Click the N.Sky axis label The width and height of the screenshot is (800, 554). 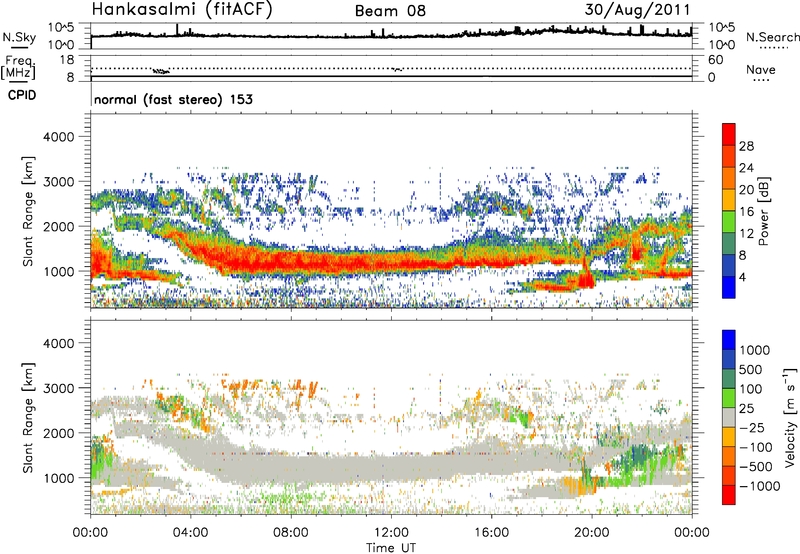coord(19,37)
